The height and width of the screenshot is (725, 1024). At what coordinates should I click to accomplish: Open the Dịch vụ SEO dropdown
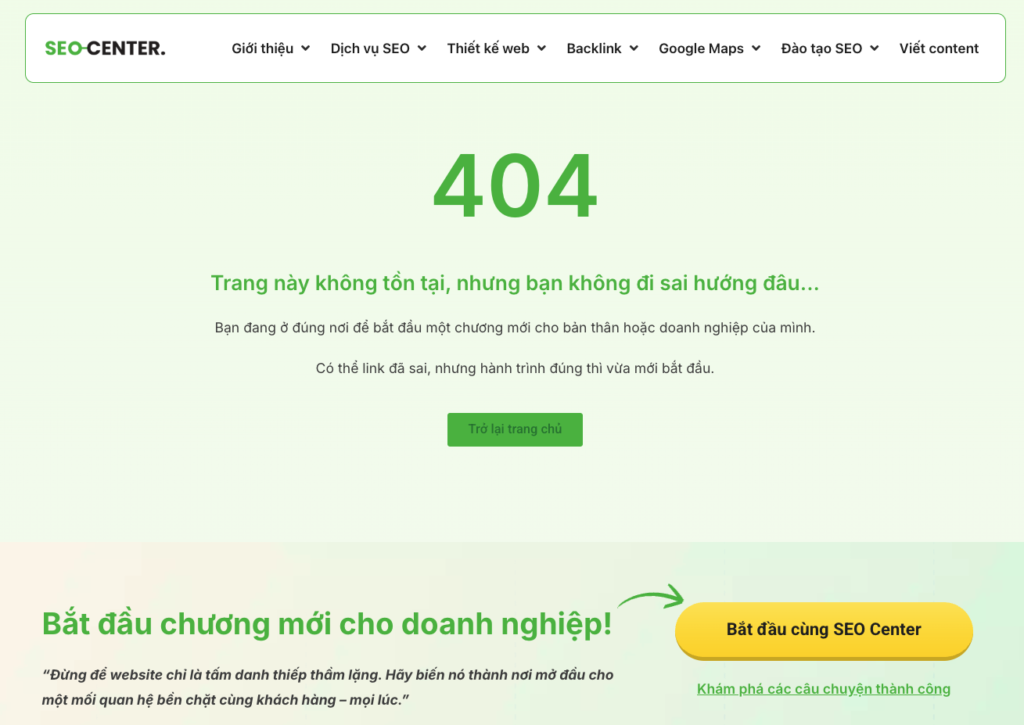coord(421,48)
